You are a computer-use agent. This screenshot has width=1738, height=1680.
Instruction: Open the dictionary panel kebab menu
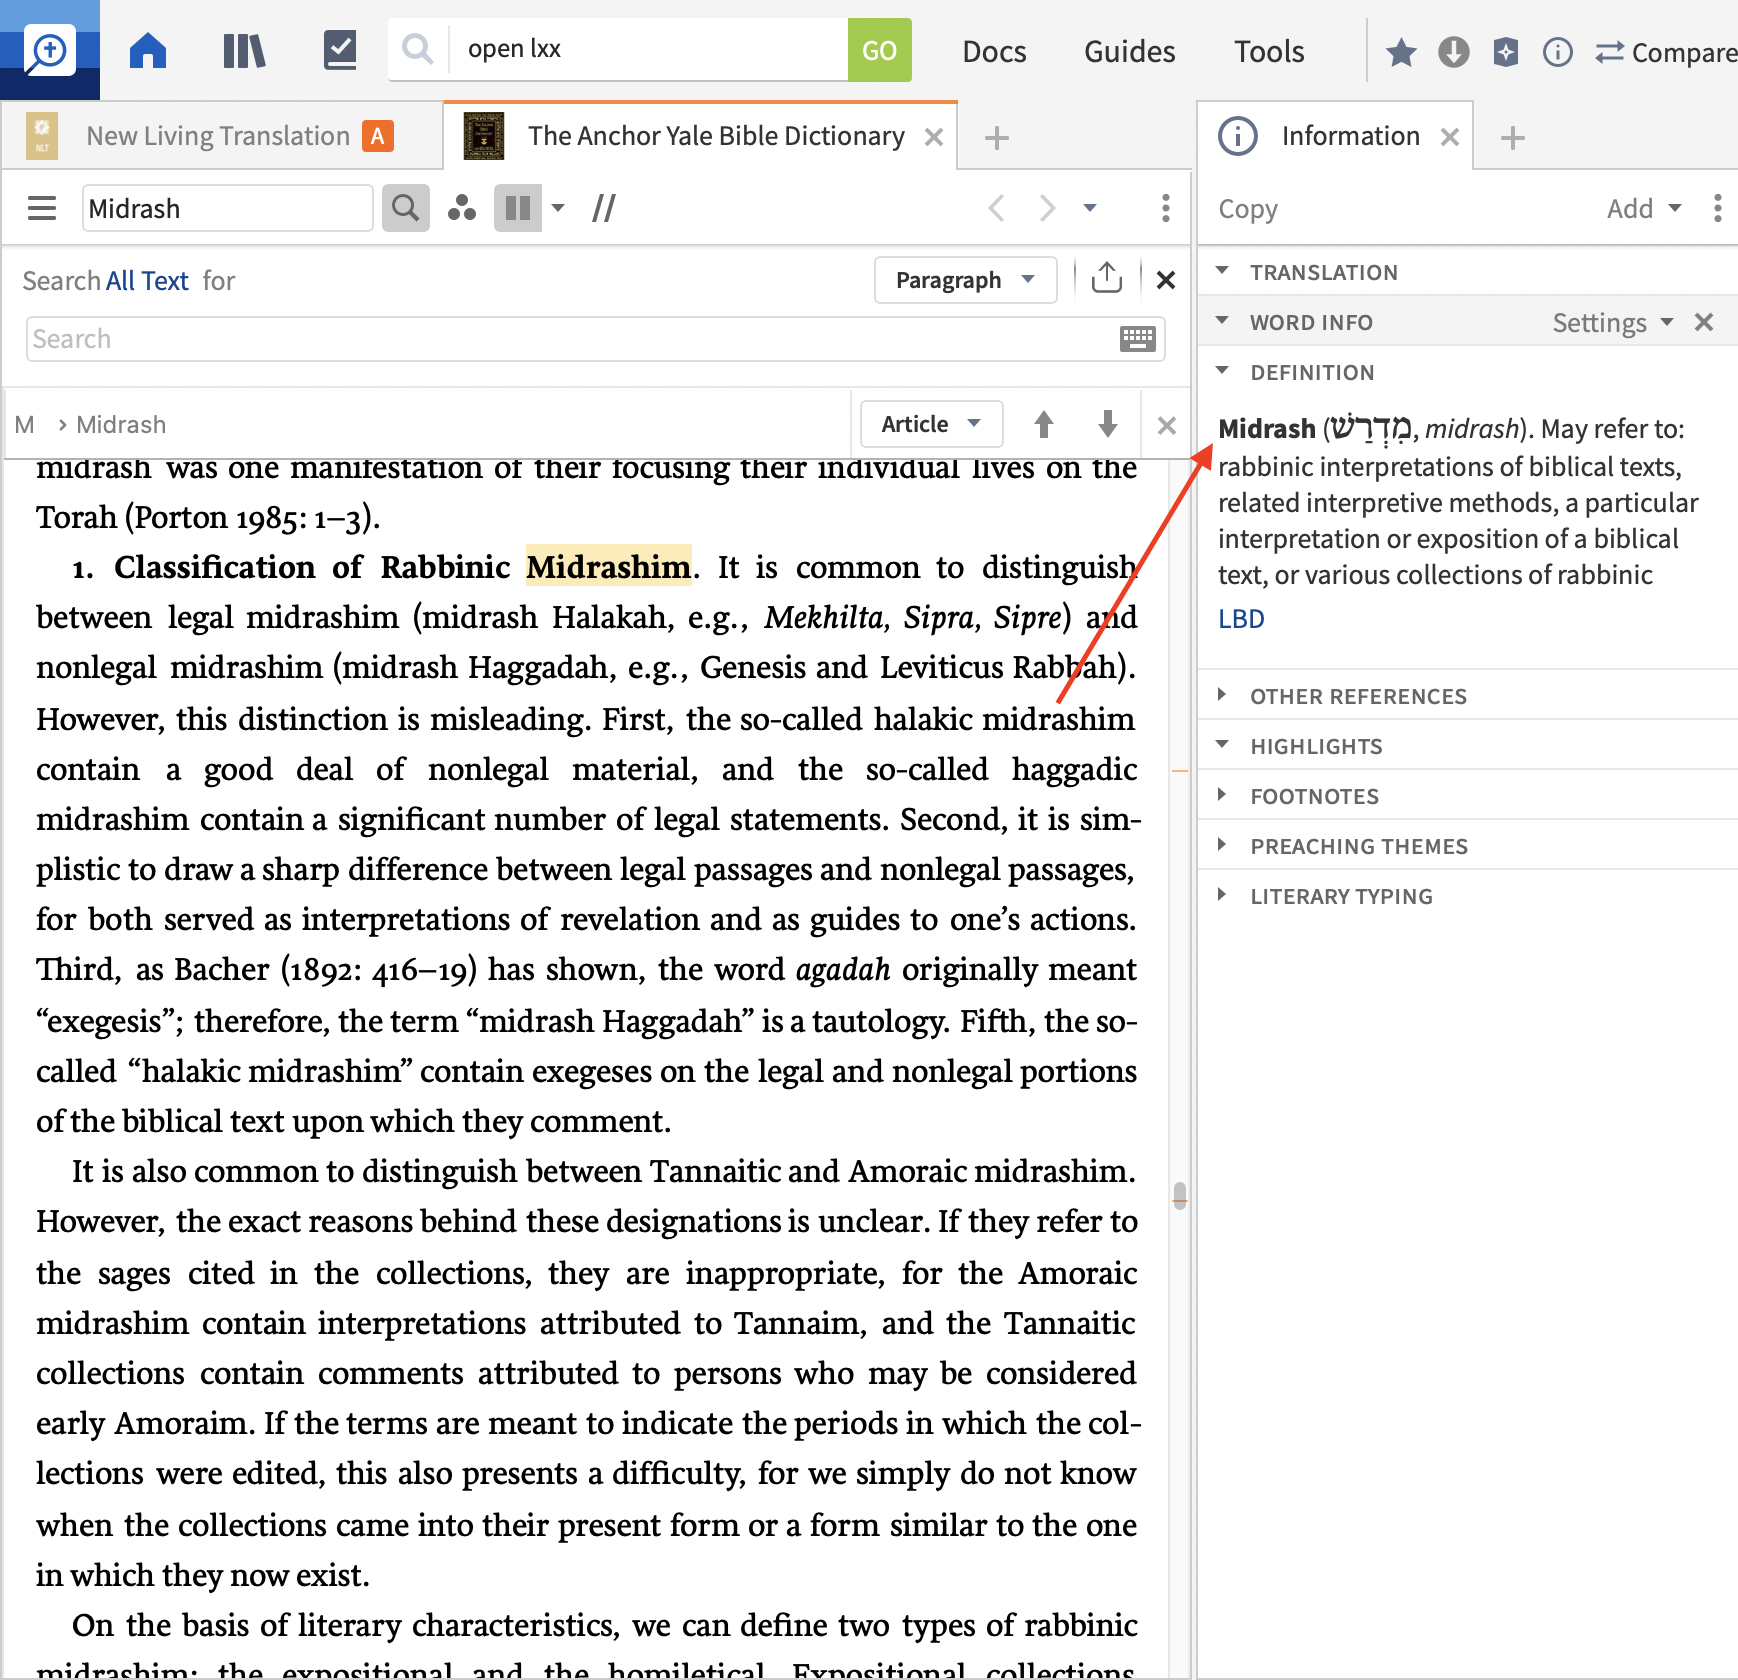click(x=1166, y=208)
